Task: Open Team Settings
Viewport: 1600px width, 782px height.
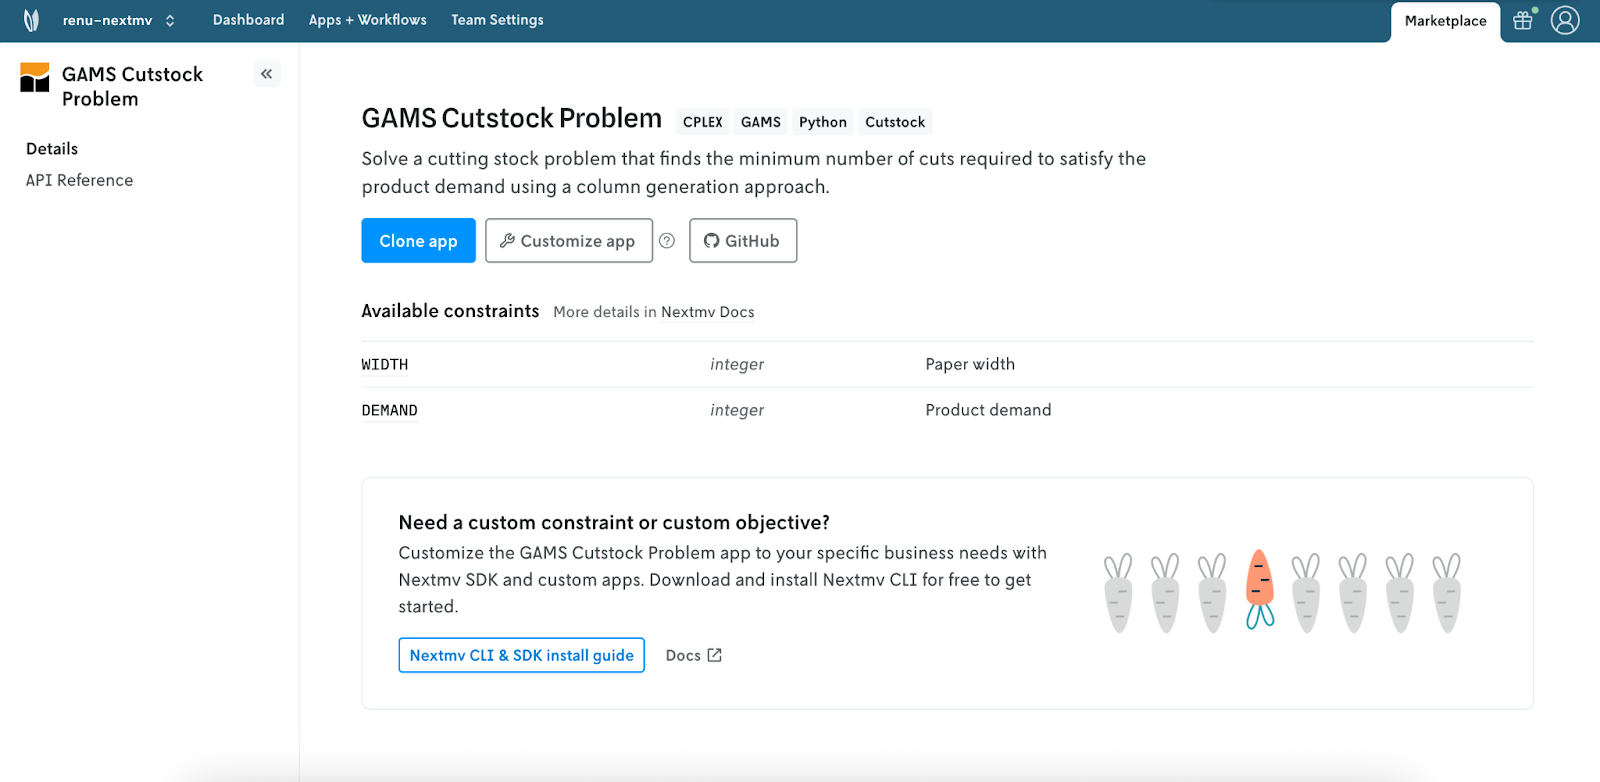Action: 497,20
